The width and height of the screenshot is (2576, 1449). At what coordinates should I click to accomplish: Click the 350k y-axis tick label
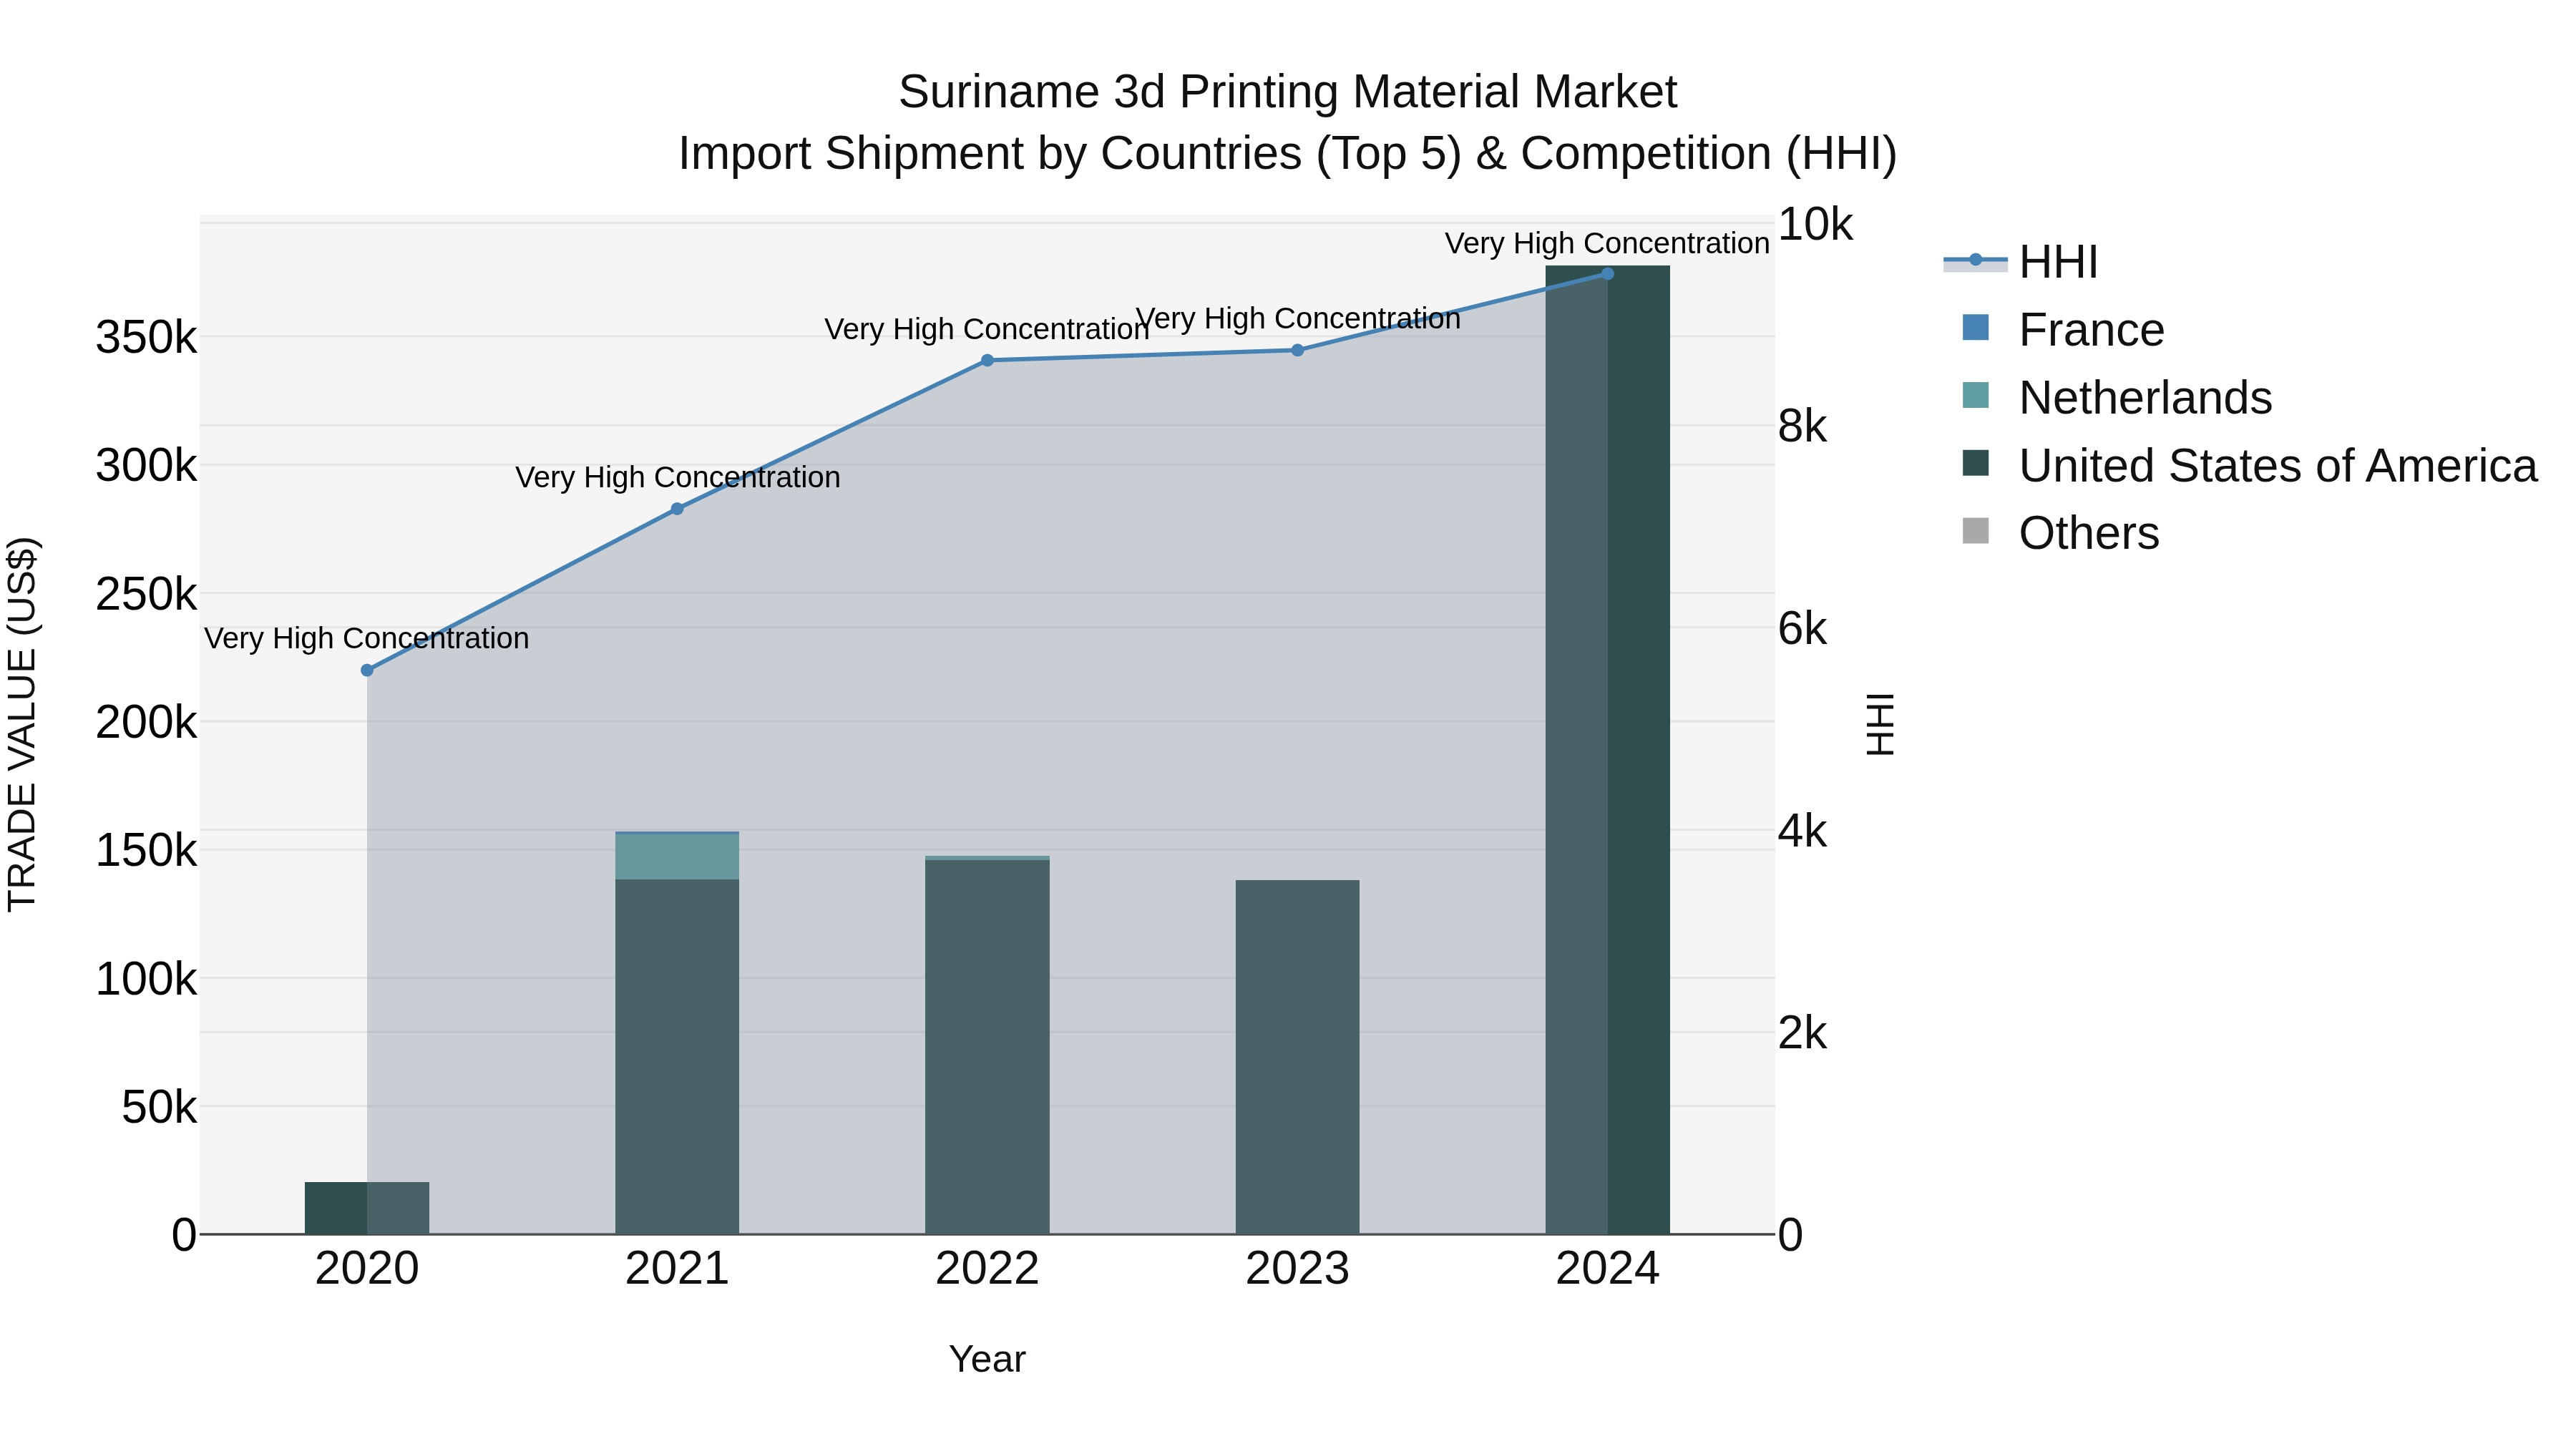146,338
